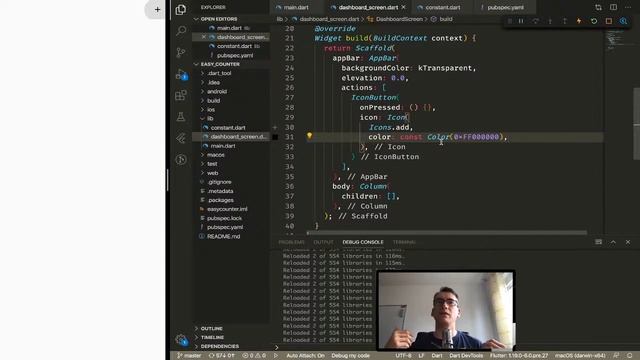Open README.md in the file tree
Screen dimensions: 640x360
(223, 236)
